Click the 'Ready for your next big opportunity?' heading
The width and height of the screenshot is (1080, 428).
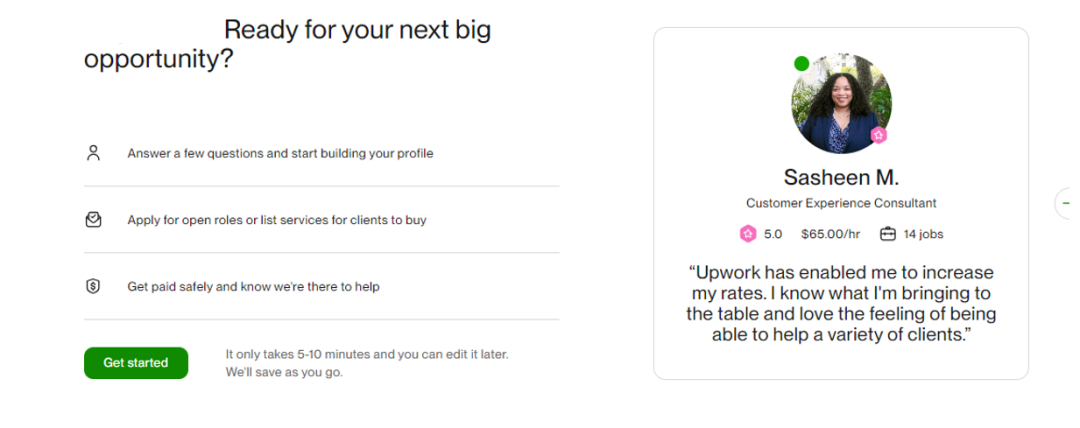pyautogui.click(x=287, y=44)
